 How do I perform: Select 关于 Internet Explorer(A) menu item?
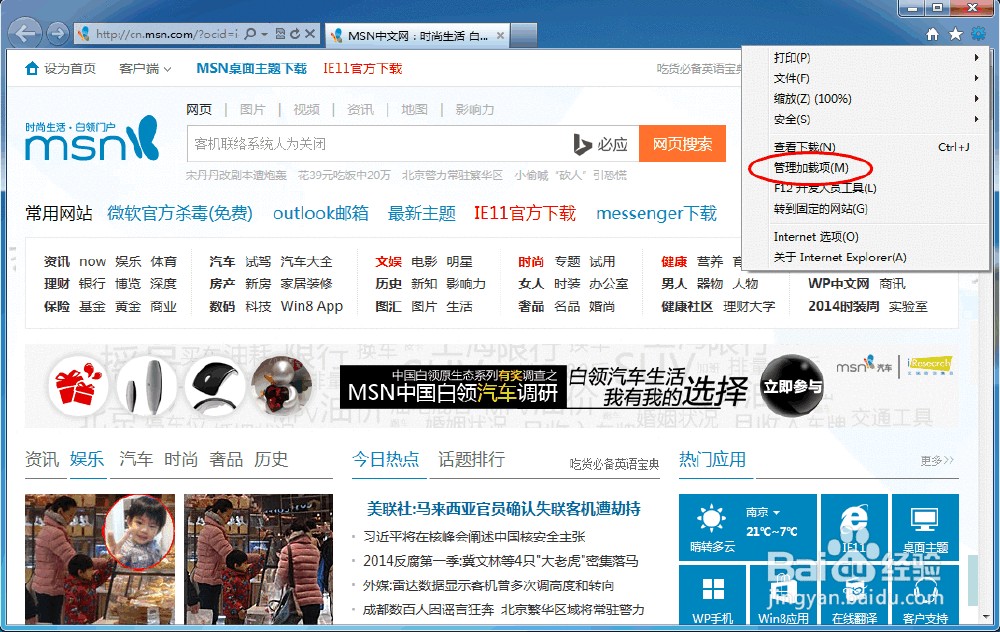click(x=865, y=257)
